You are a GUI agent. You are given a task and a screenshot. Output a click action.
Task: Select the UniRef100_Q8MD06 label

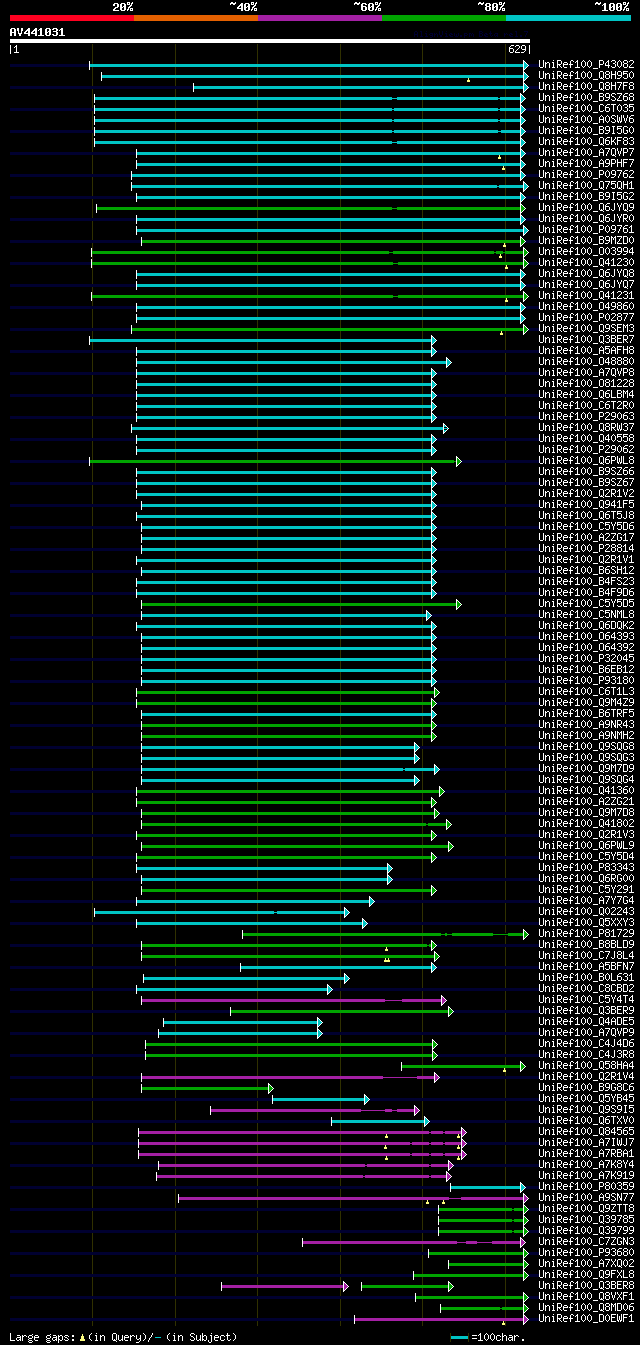(x=584, y=1307)
